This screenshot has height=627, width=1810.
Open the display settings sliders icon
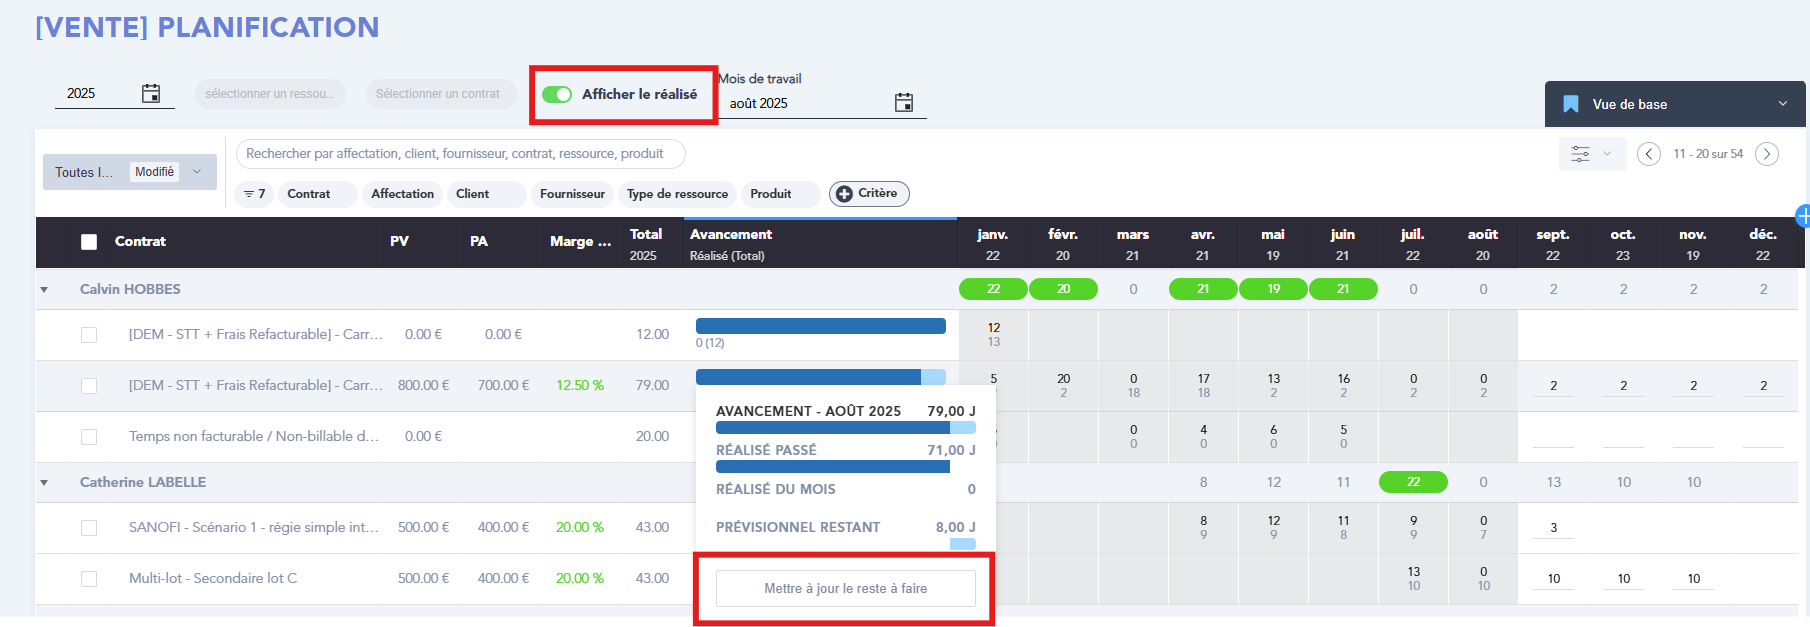click(x=1580, y=154)
